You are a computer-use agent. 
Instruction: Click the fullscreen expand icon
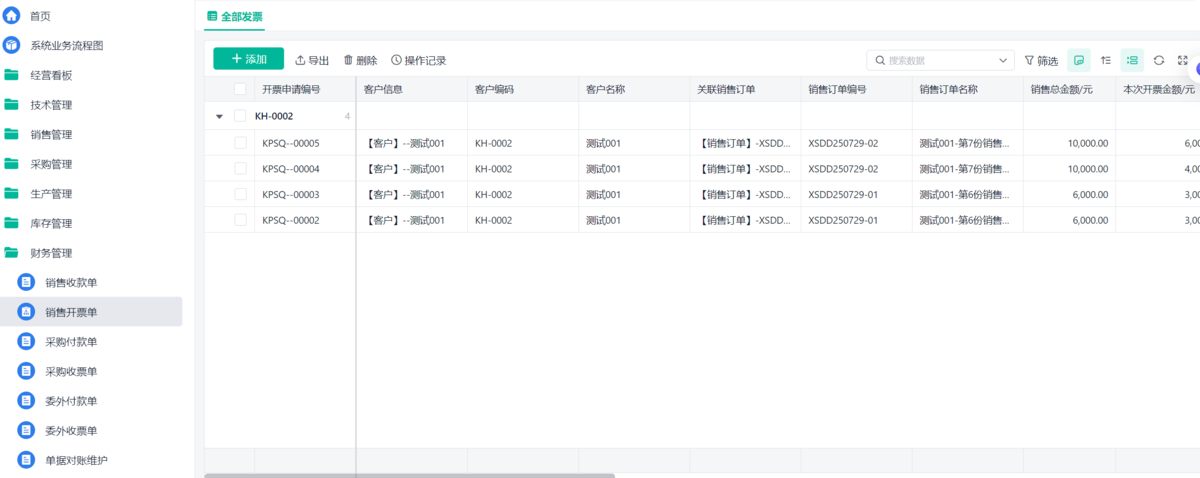(x=1183, y=60)
